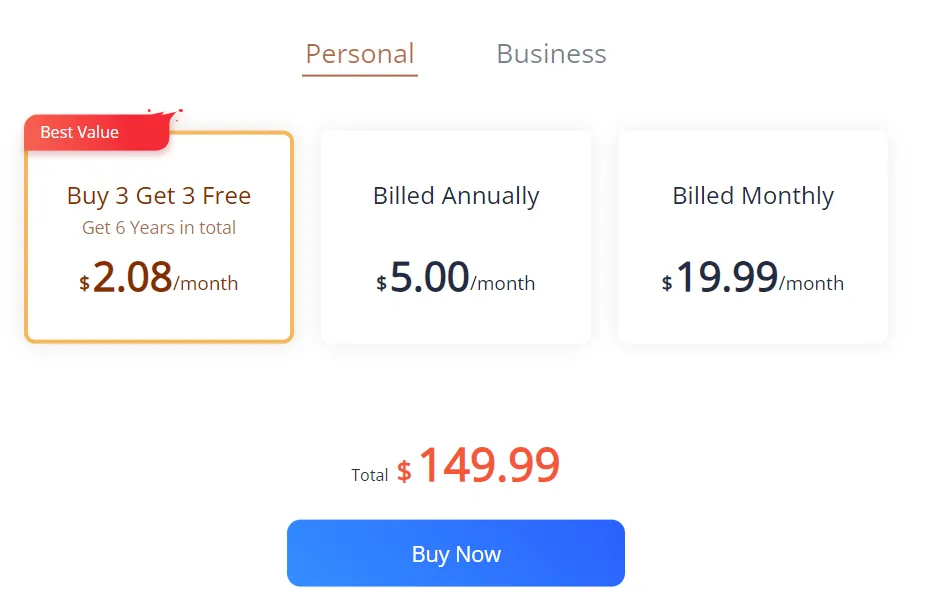Viewport: 928px width, 616px height.
Task: Click the Billed Annually card title
Action: pos(455,196)
